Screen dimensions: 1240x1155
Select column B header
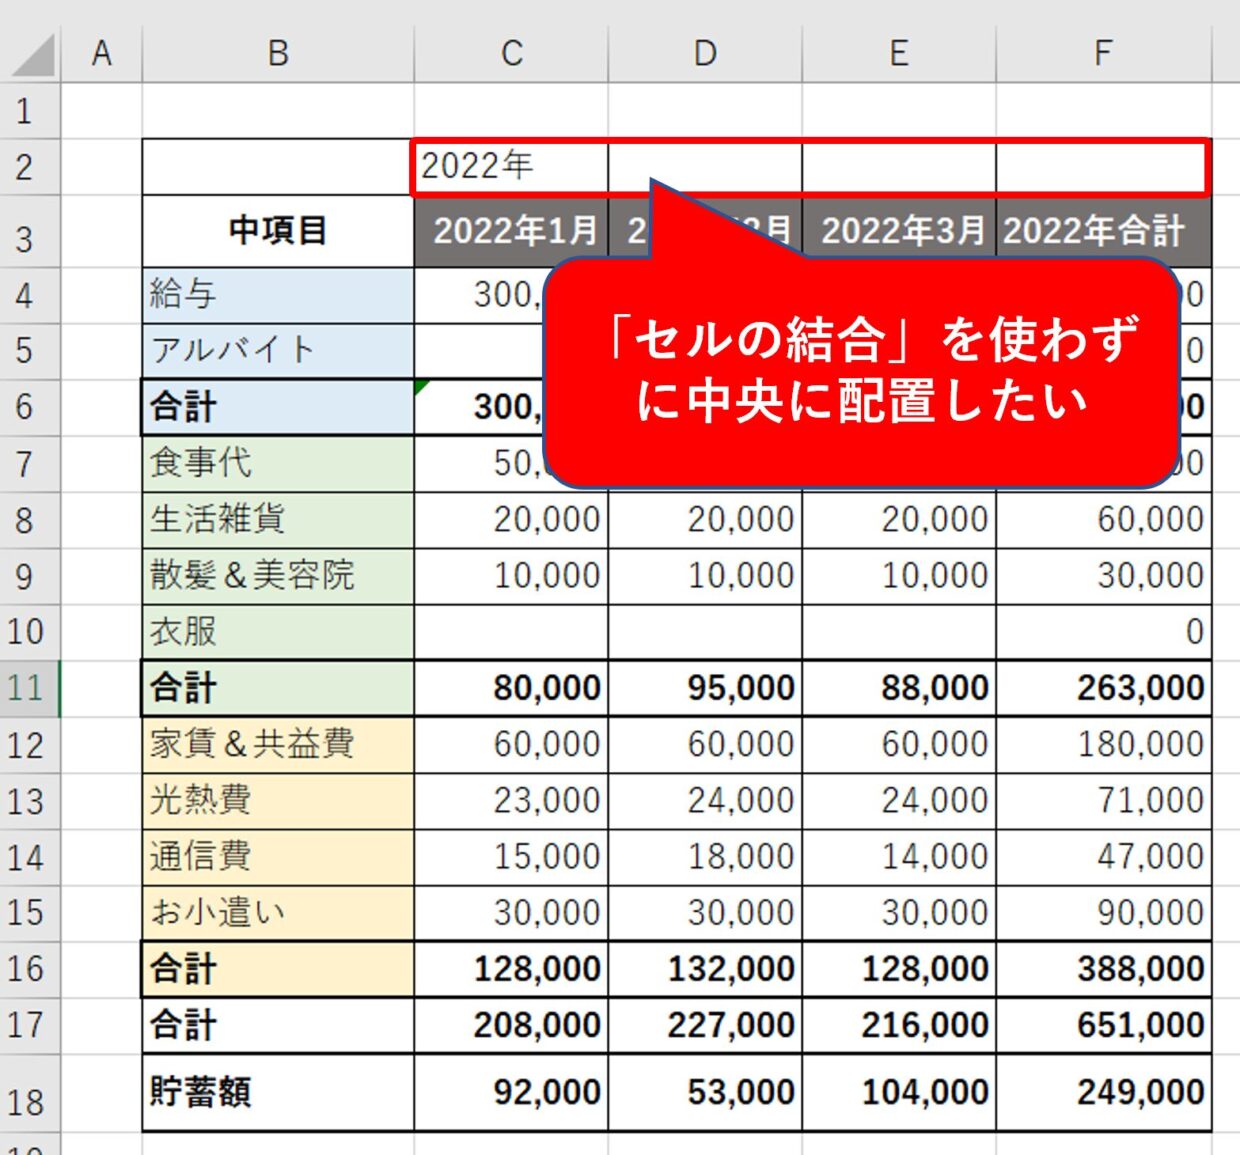click(x=278, y=54)
